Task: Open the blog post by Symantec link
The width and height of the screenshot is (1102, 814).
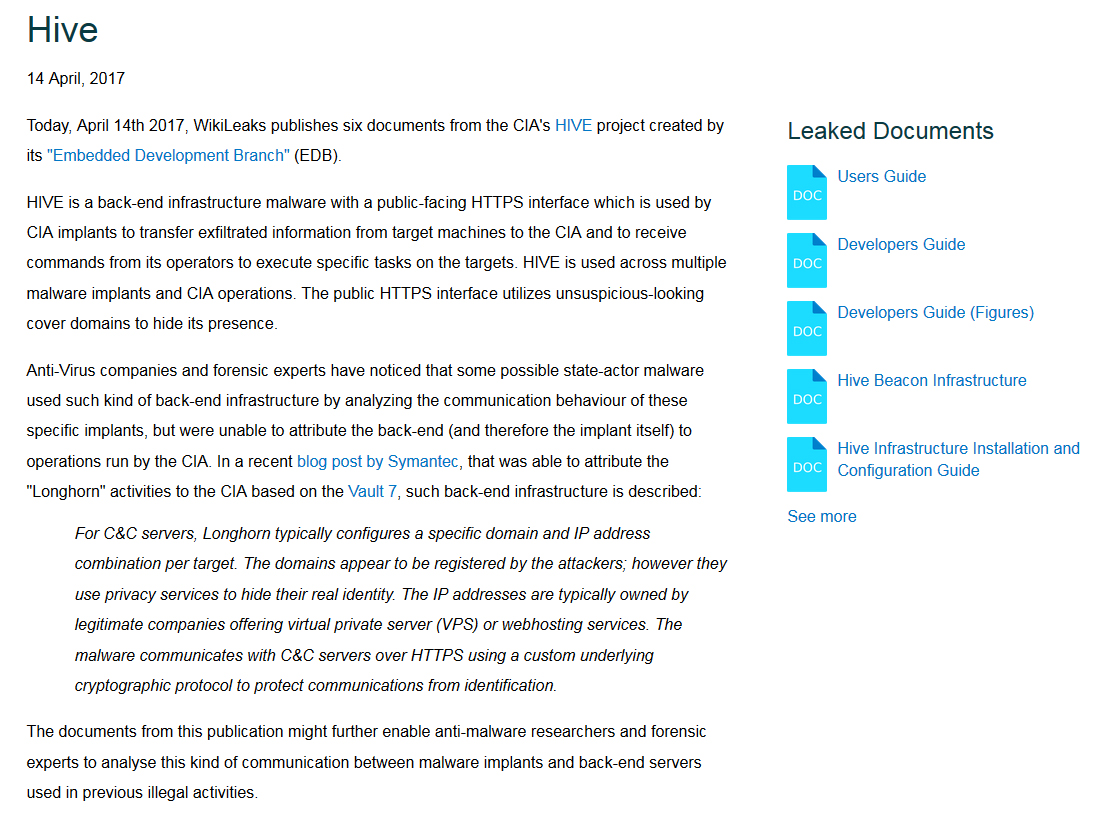Action: click(x=377, y=462)
